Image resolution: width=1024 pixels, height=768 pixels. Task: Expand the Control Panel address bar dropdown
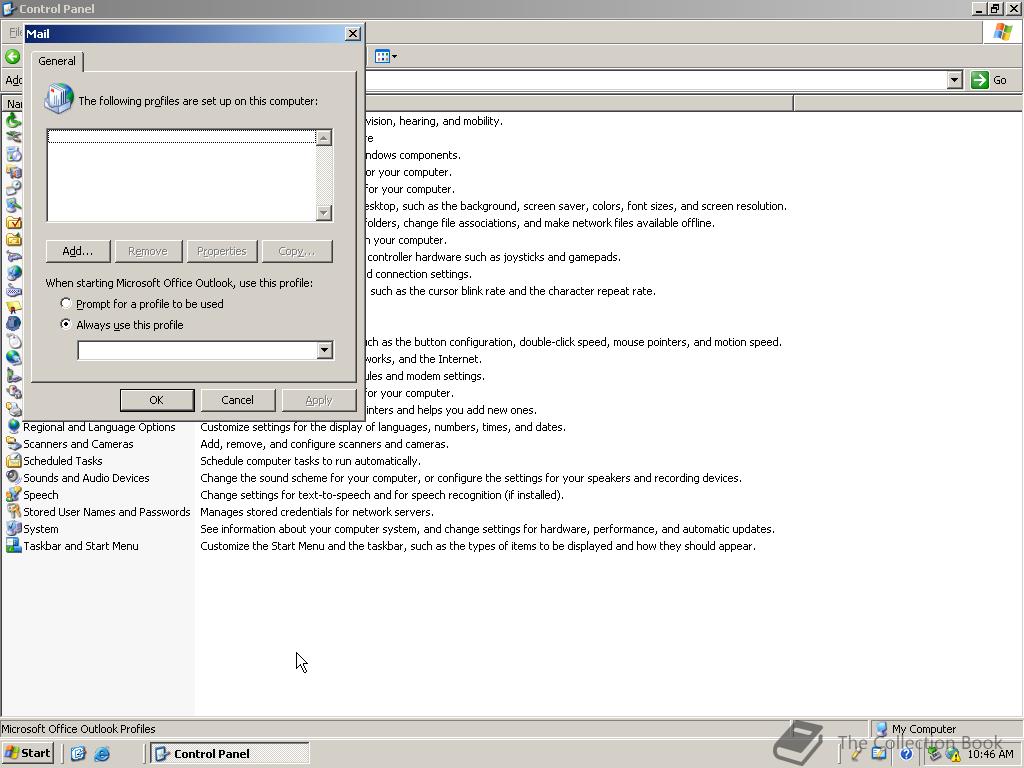(x=954, y=80)
